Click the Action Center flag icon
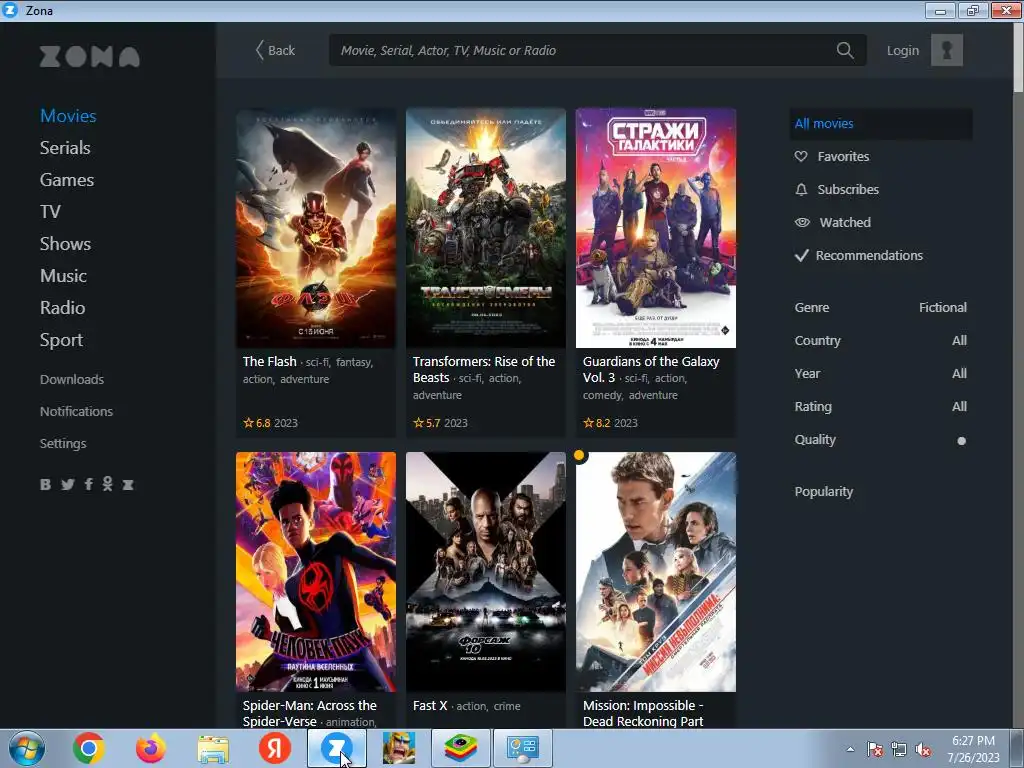1024x768 pixels. (874, 750)
